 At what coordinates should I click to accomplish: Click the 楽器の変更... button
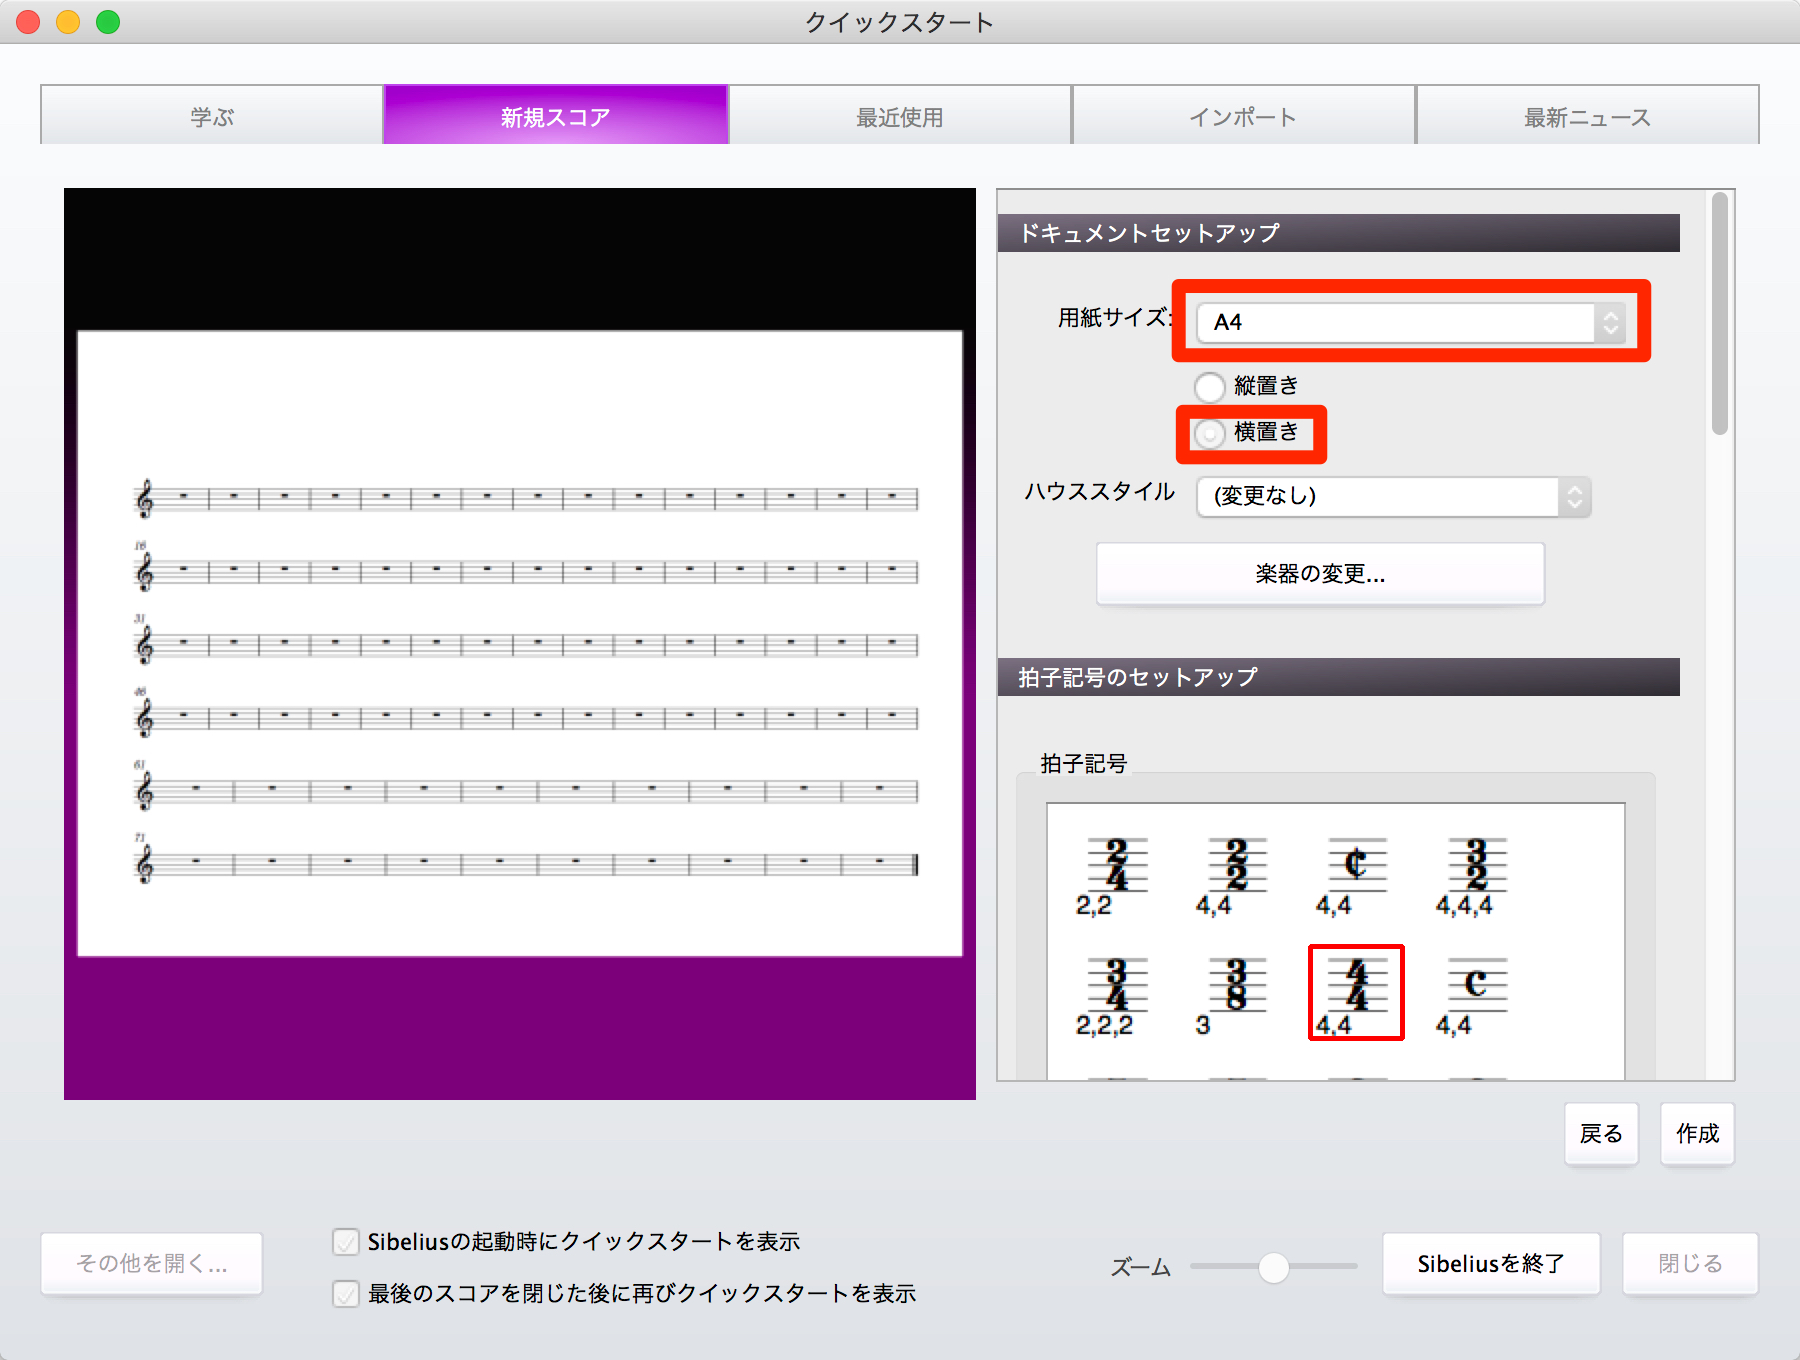pos(1320,574)
